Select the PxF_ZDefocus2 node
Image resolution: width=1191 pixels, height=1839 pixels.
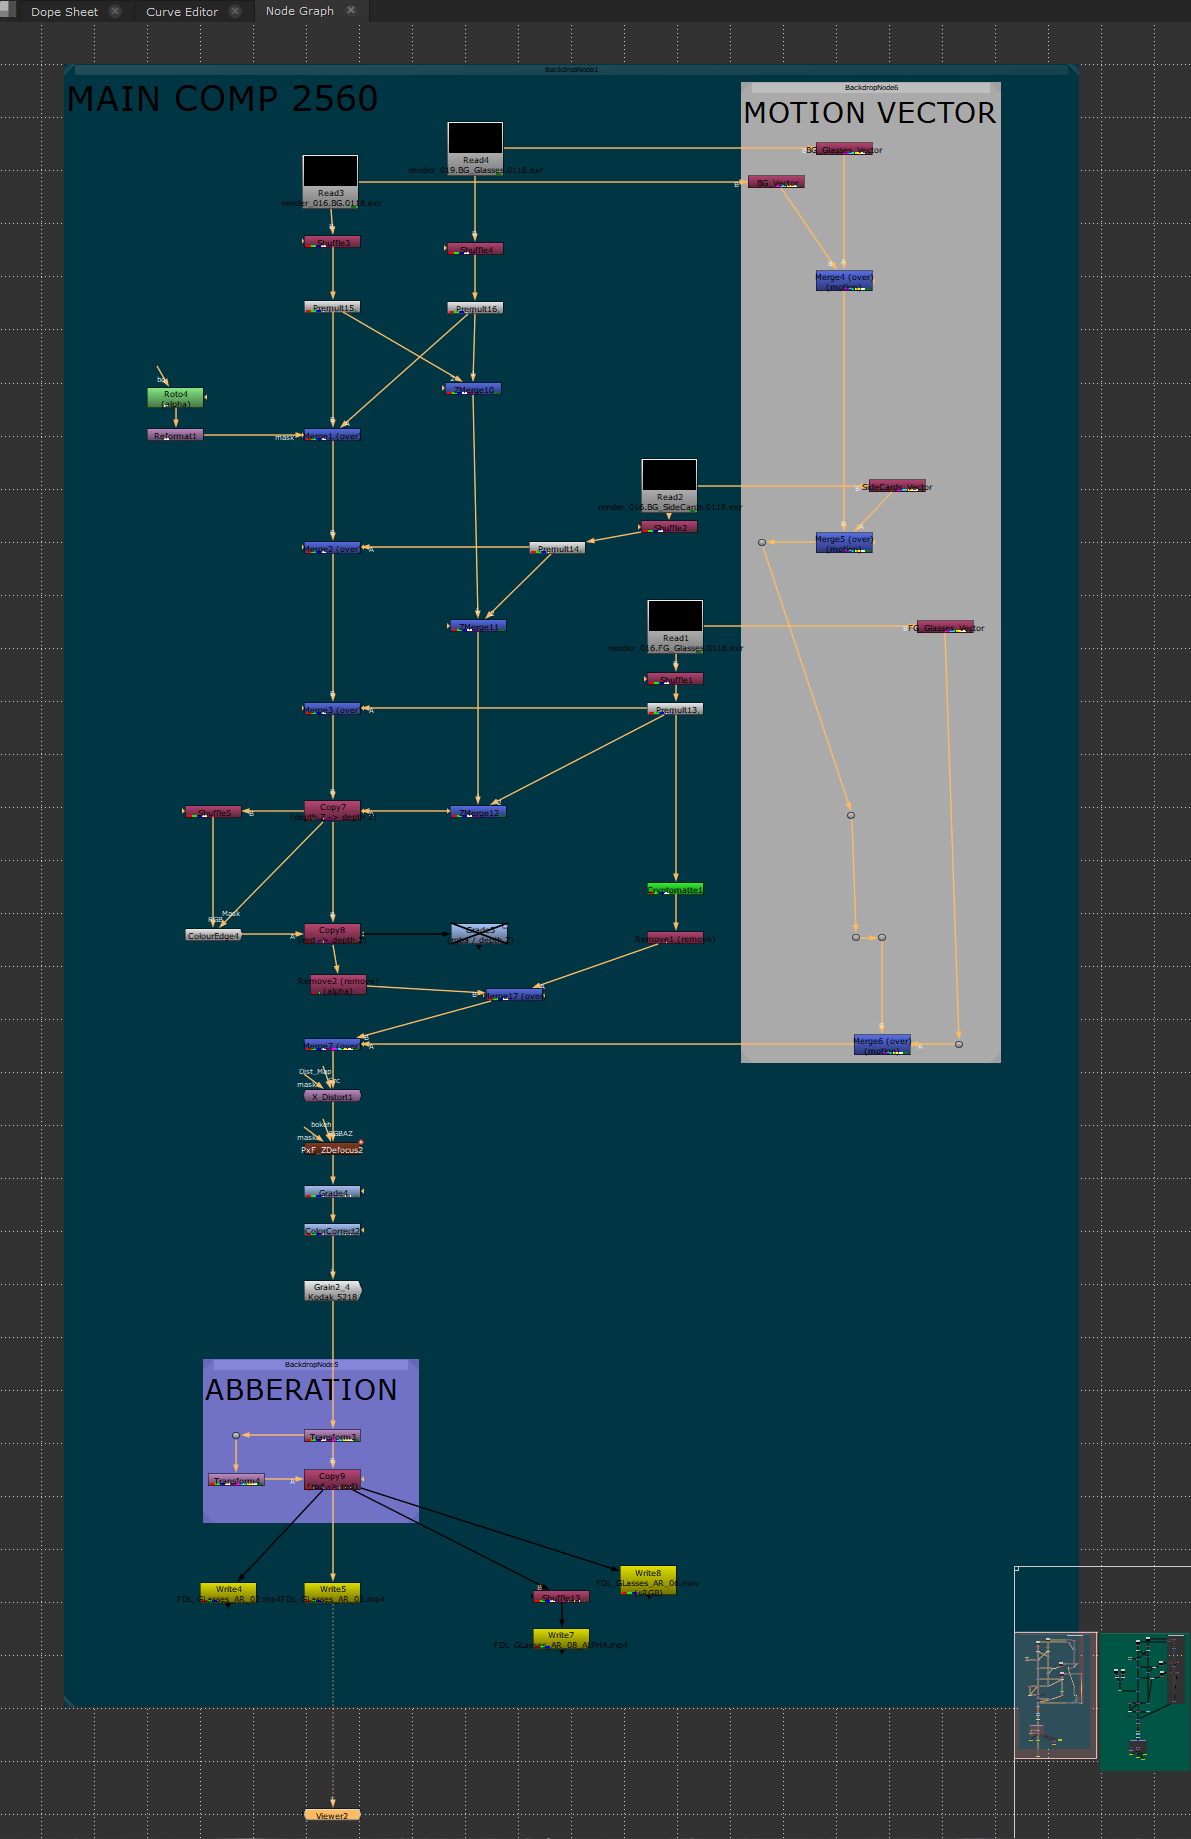332,1150
